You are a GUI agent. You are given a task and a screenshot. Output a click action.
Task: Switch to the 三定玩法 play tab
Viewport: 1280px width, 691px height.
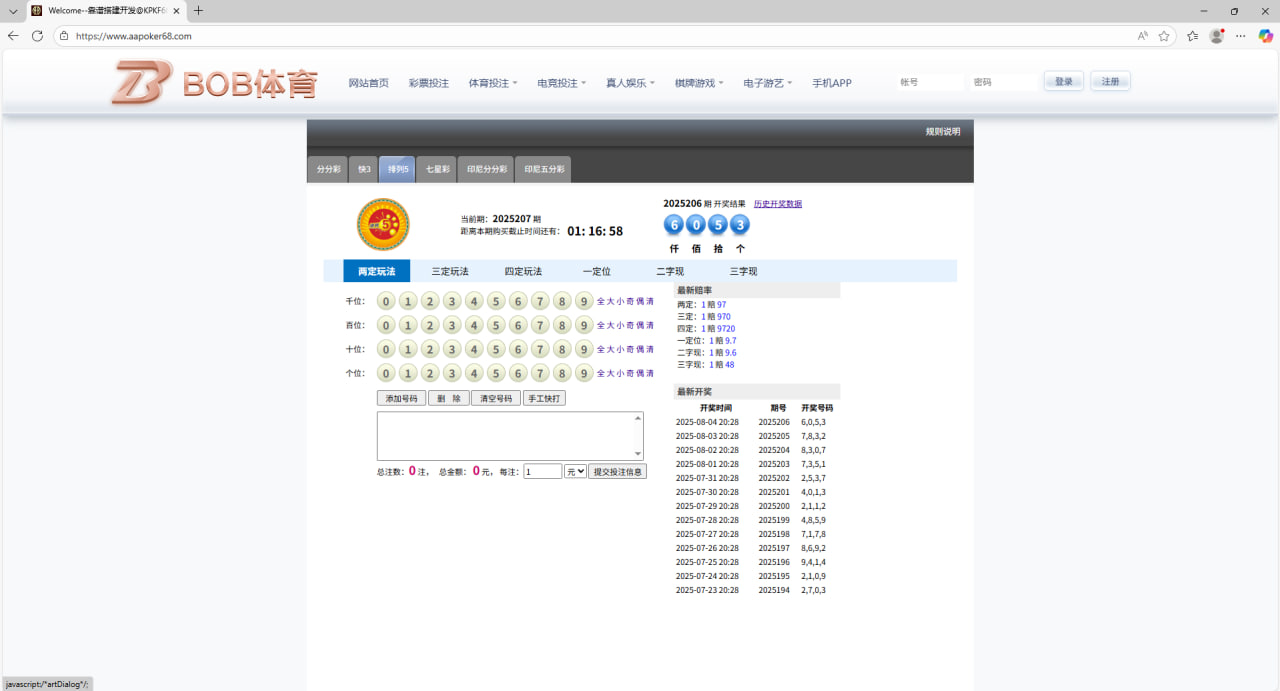point(450,271)
